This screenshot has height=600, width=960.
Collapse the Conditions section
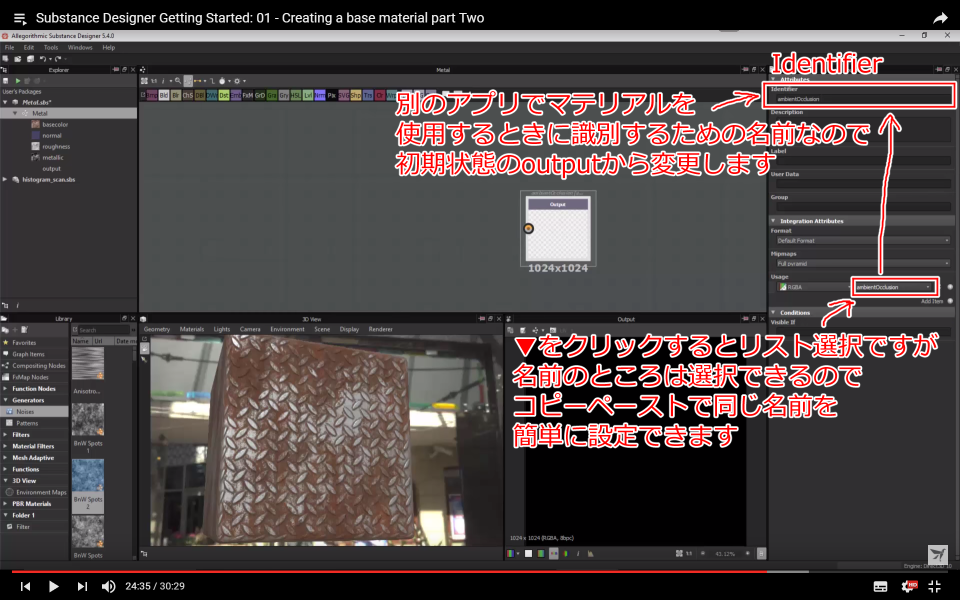pyautogui.click(x=773, y=312)
